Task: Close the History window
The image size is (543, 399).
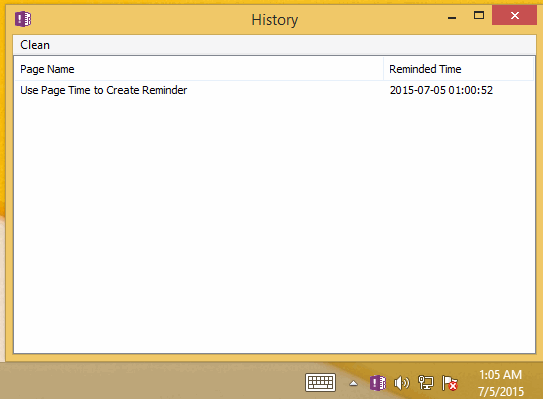Action: click(514, 15)
